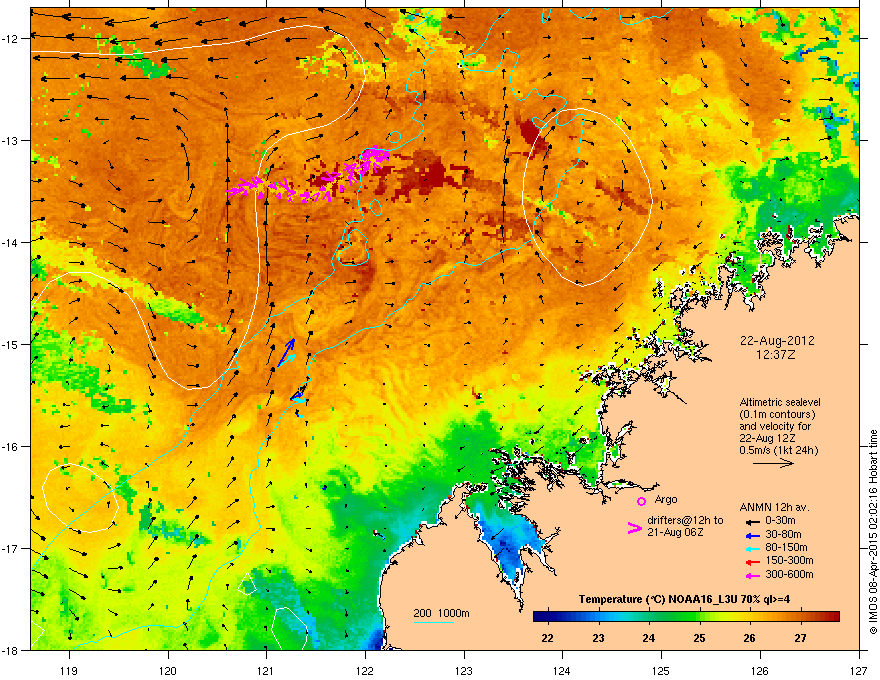Screen dimensions: 880x680
Task: Click the green colorbar section above 24
Action: coord(649,617)
